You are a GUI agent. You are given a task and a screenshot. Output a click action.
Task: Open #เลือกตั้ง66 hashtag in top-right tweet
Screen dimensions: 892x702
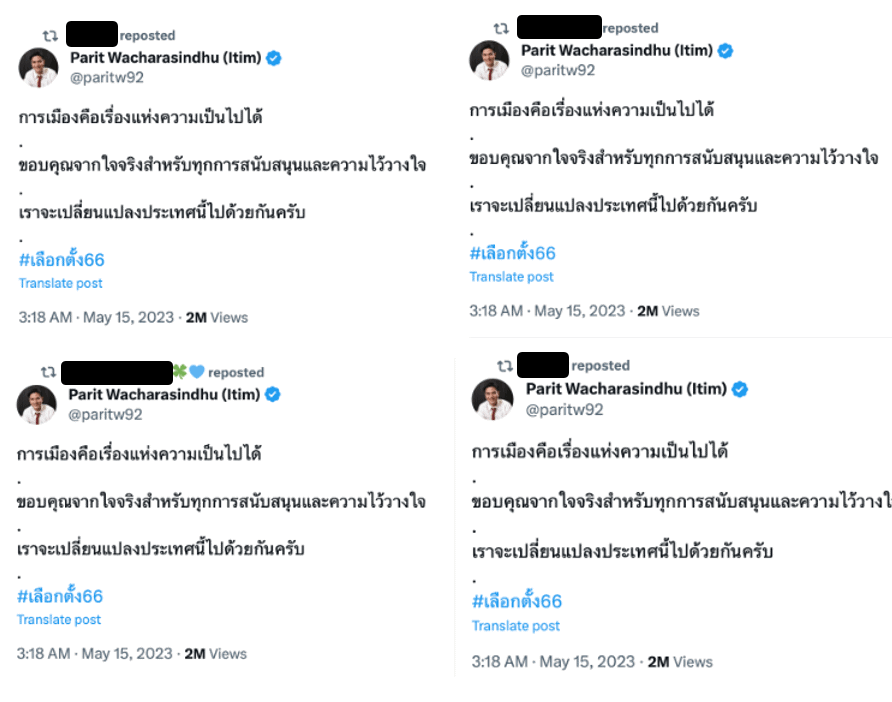point(512,253)
